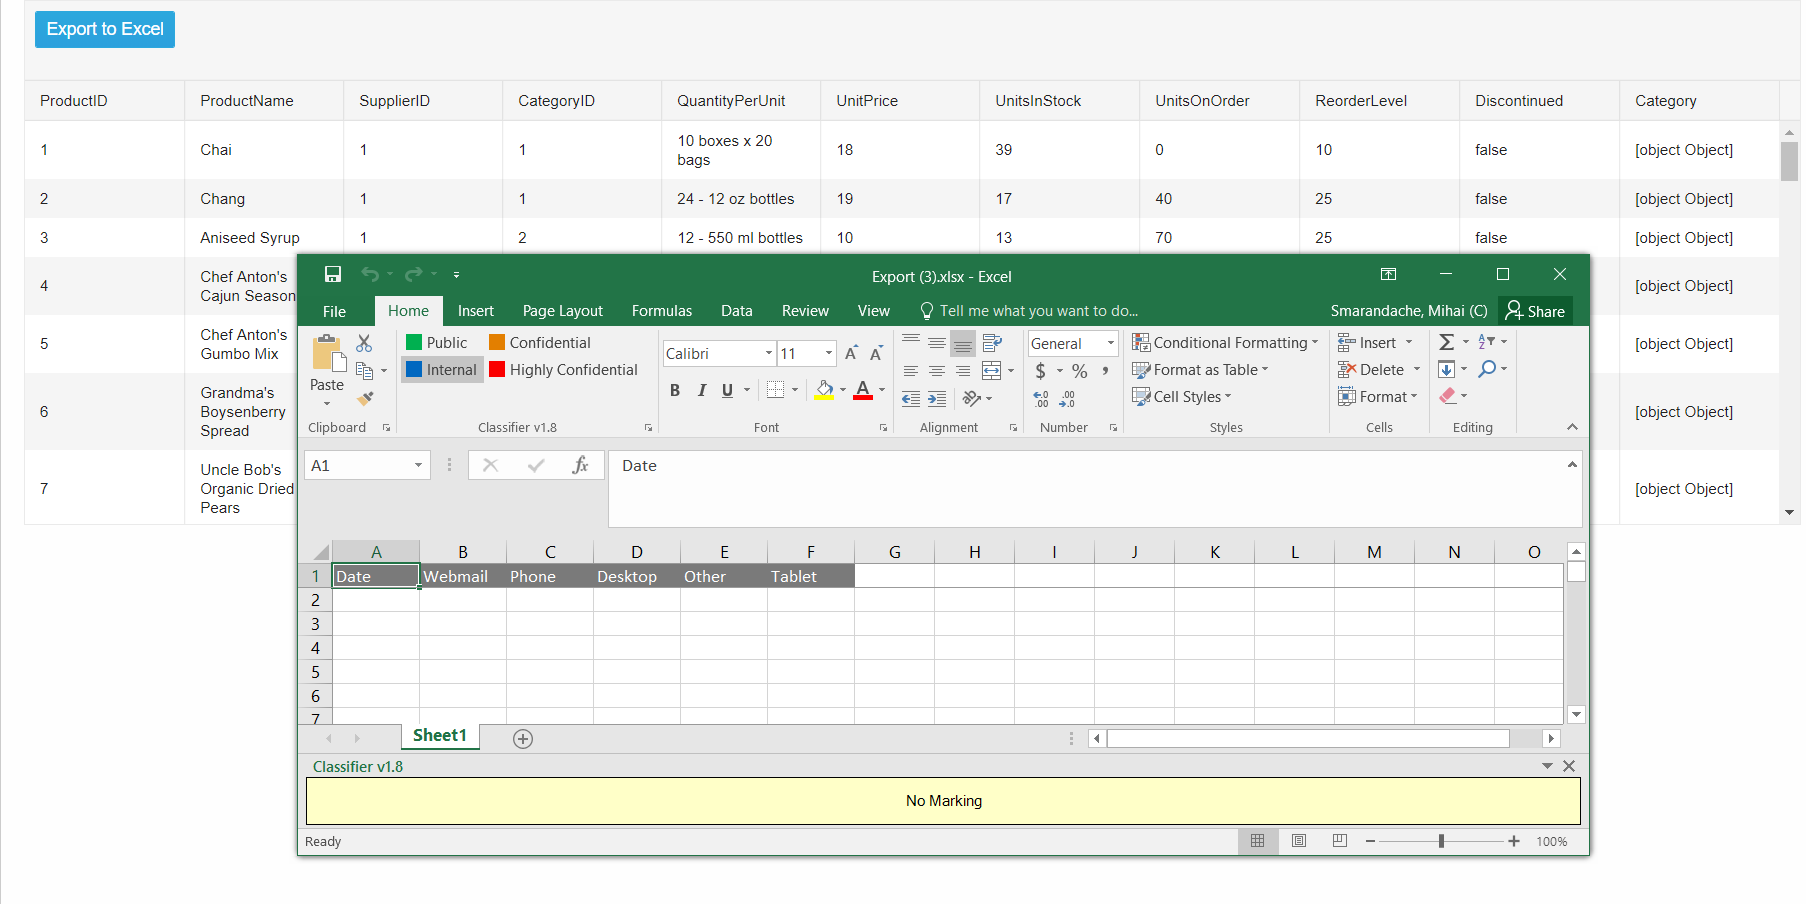
Task: Center cell text horizontally
Action: tap(937, 371)
